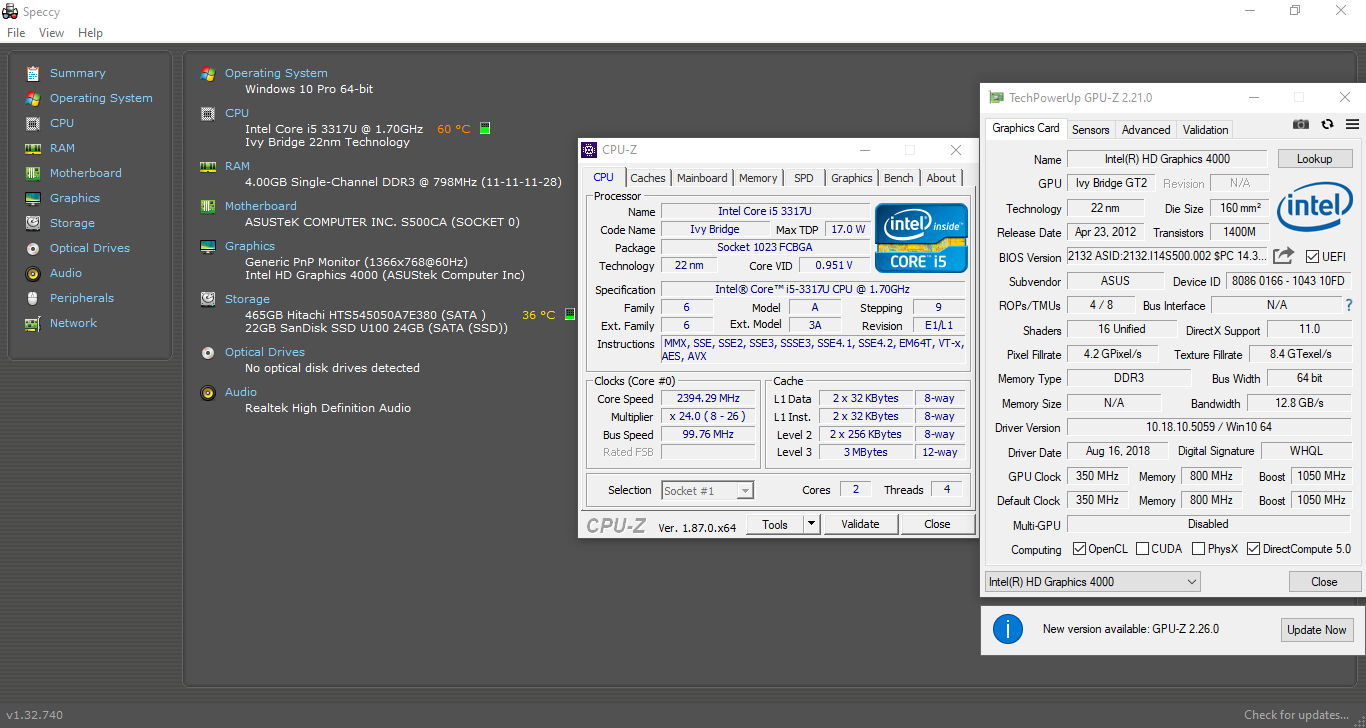The width and height of the screenshot is (1366, 728).
Task: Open the Socket #1 selection dropdown
Action: pos(707,490)
